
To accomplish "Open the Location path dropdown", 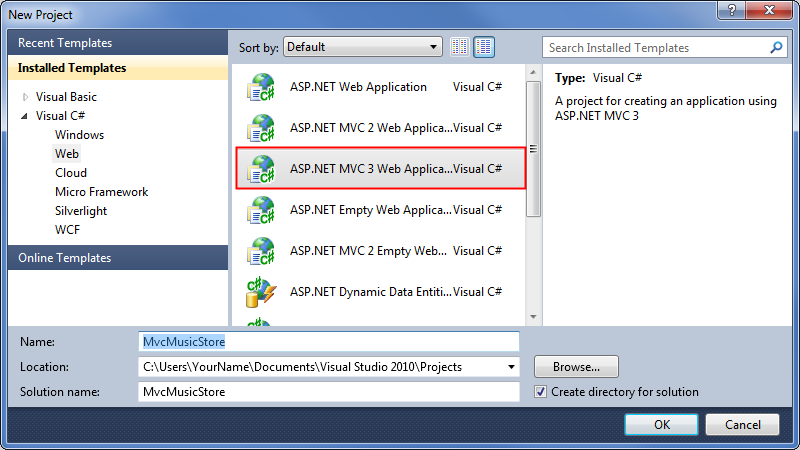I will click(x=512, y=367).
